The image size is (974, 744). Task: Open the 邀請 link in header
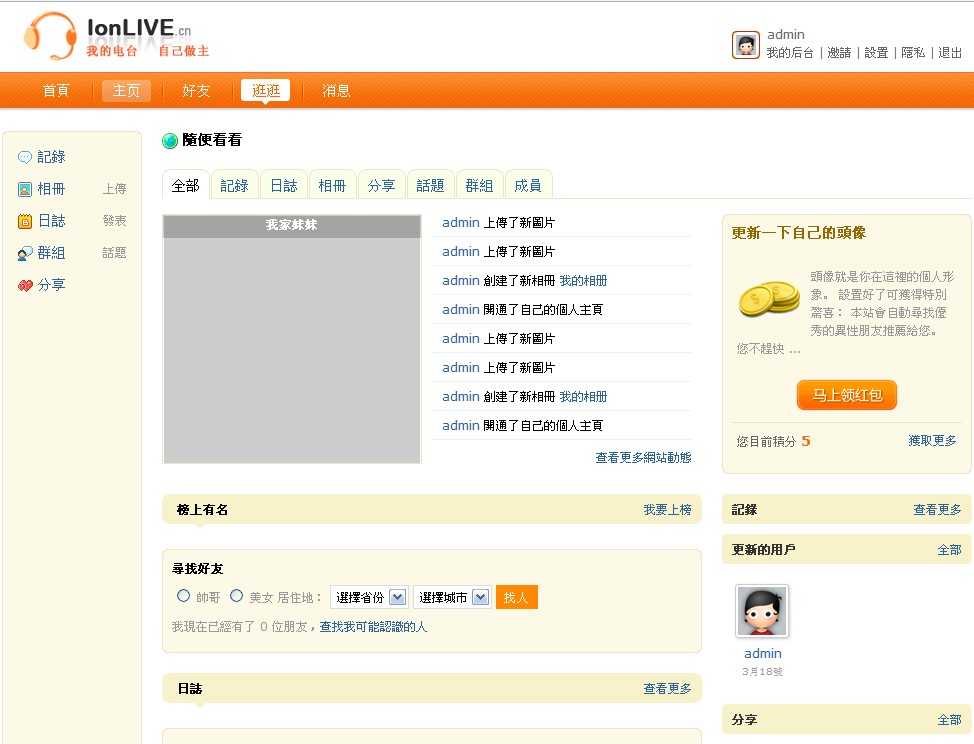(x=839, y=53)
